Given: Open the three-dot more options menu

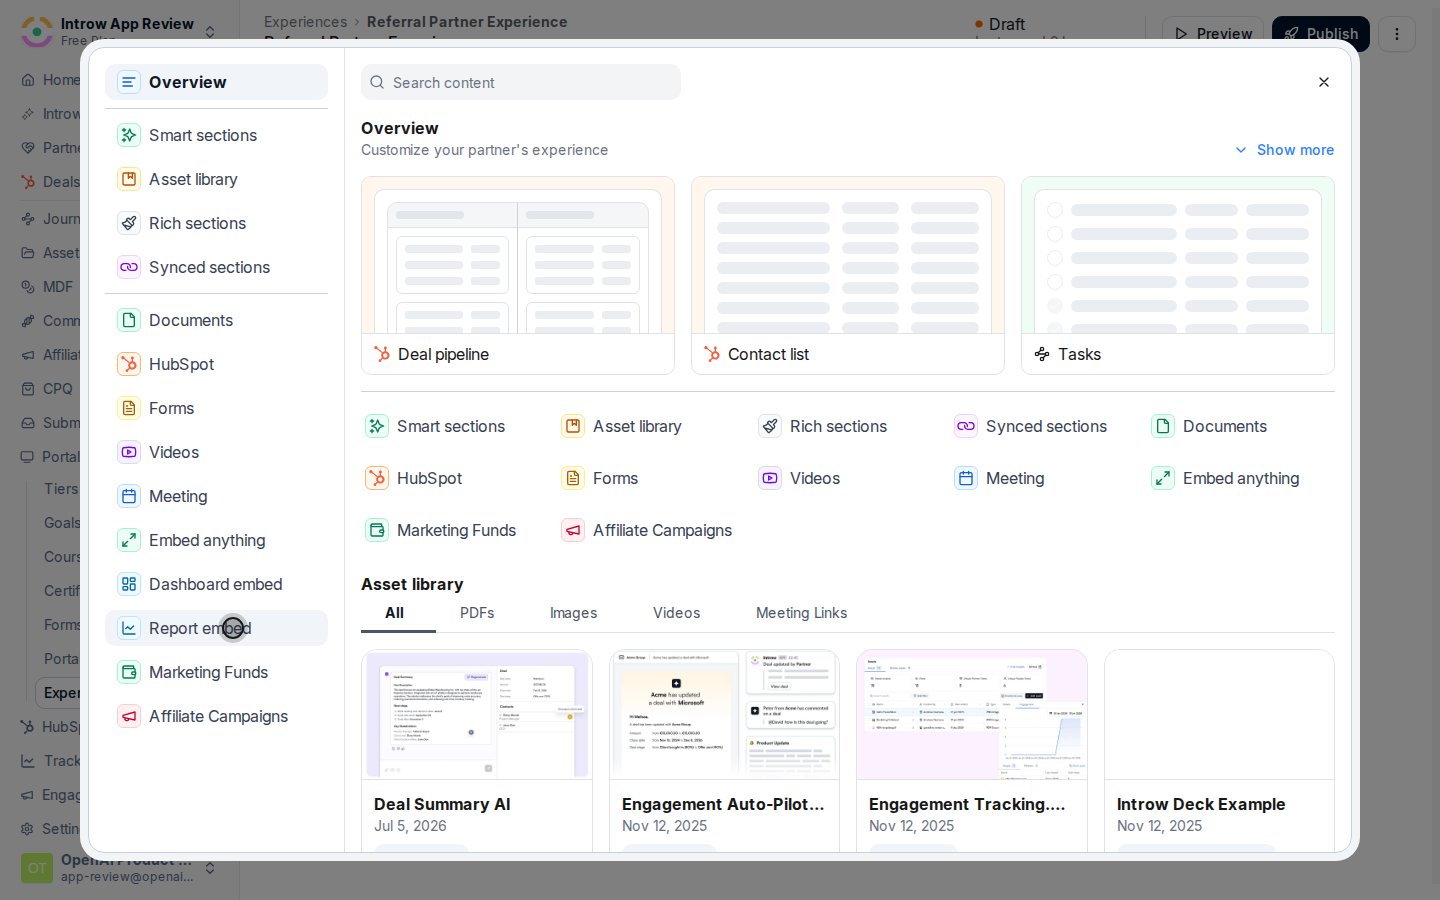Looking at the screenshot, I should tap(1397, 34).
